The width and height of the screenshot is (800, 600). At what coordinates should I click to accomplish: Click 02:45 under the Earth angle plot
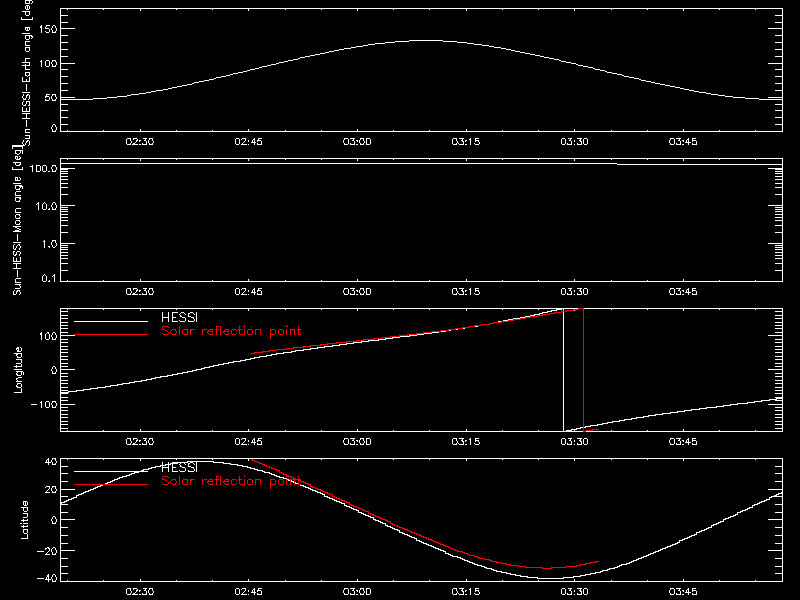coord(248,141)
